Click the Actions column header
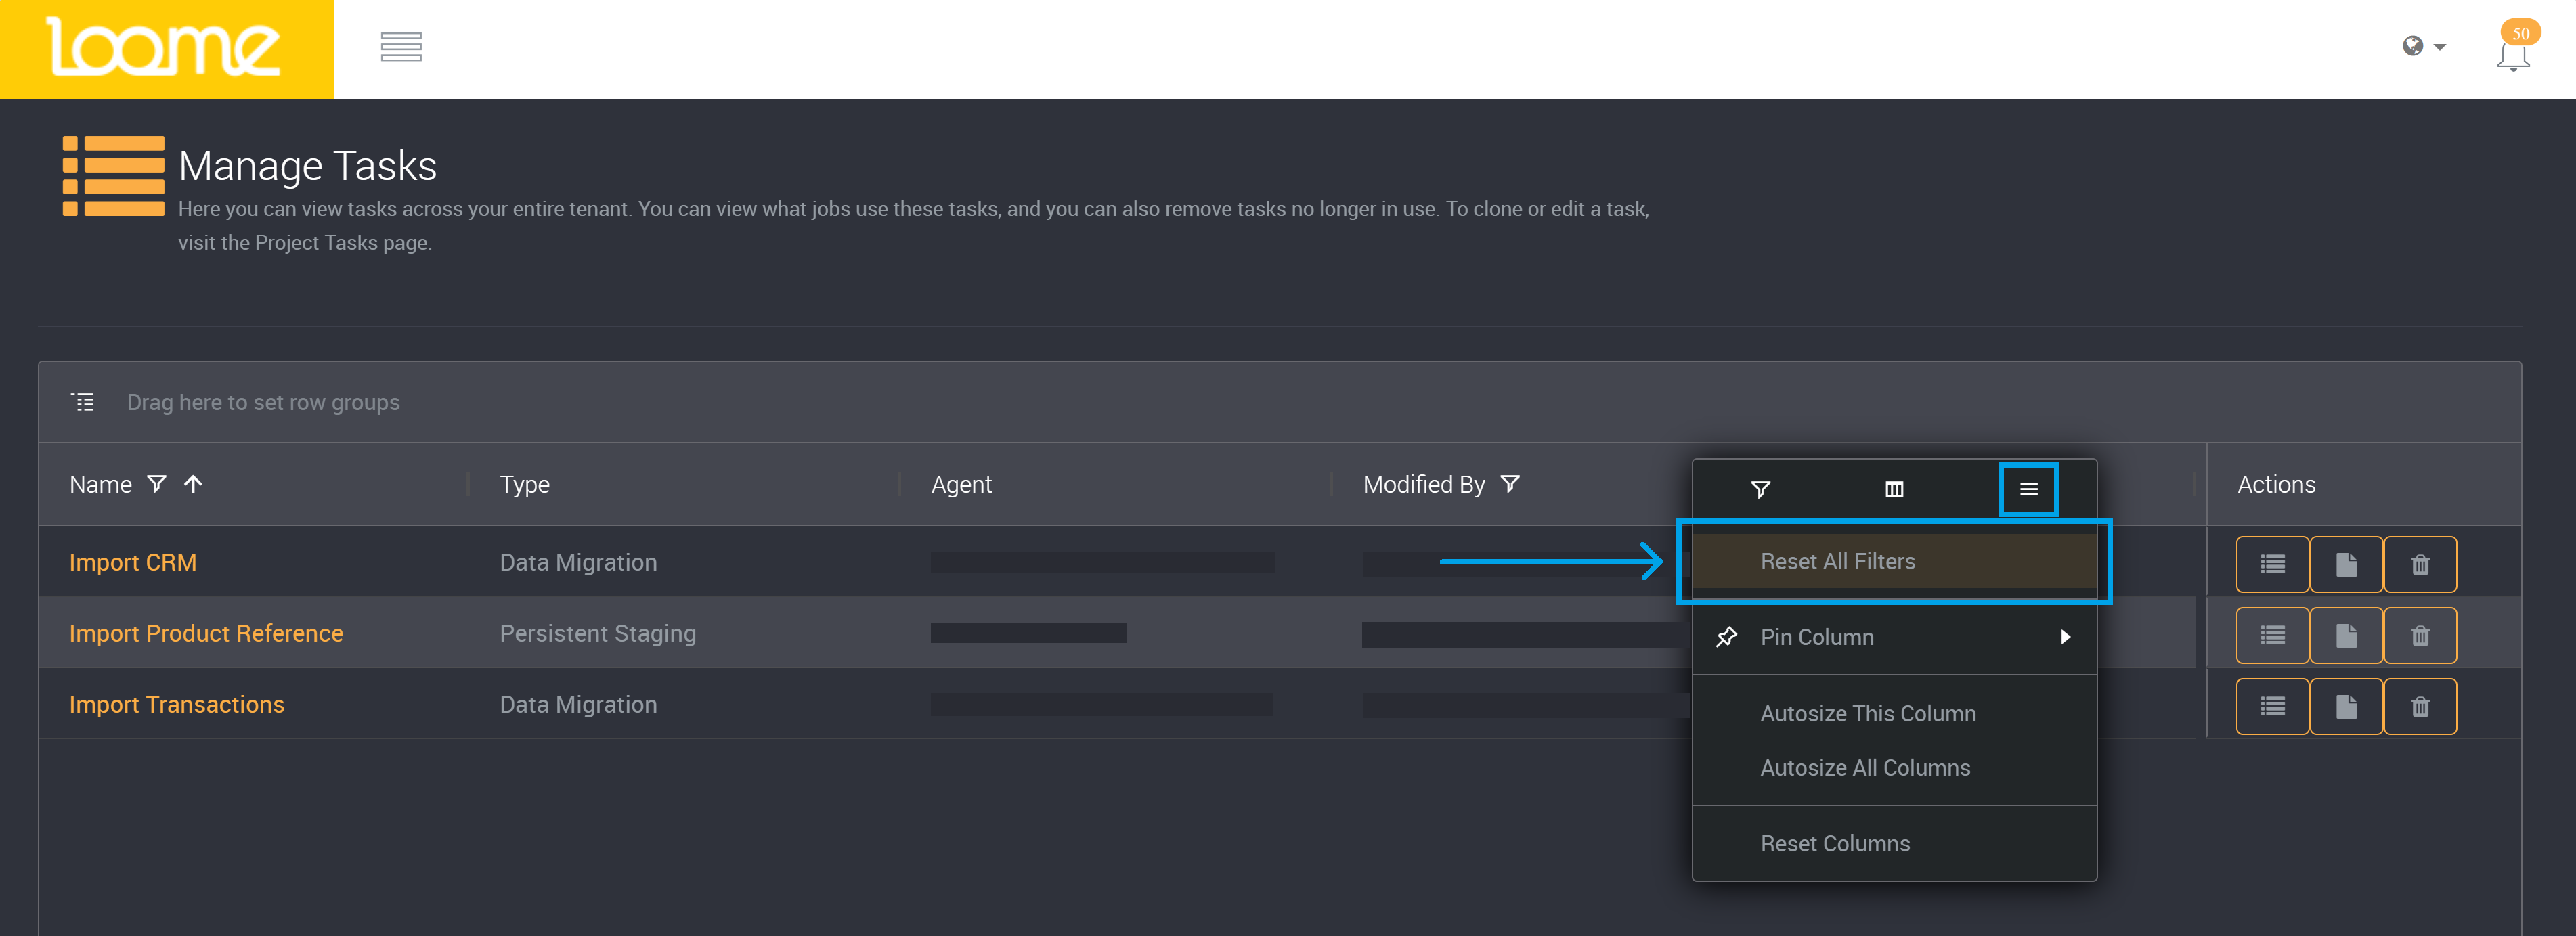 (x=2276, y=484)
